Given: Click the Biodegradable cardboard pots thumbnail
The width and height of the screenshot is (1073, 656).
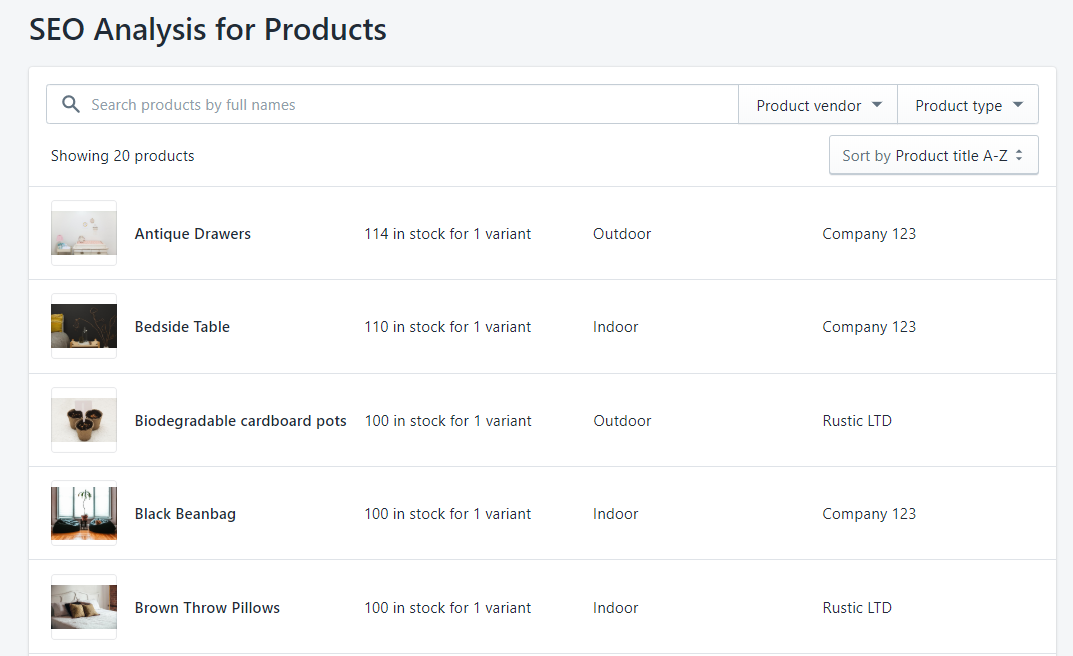Looking at the screenshot, I should [x=84, y=421].
